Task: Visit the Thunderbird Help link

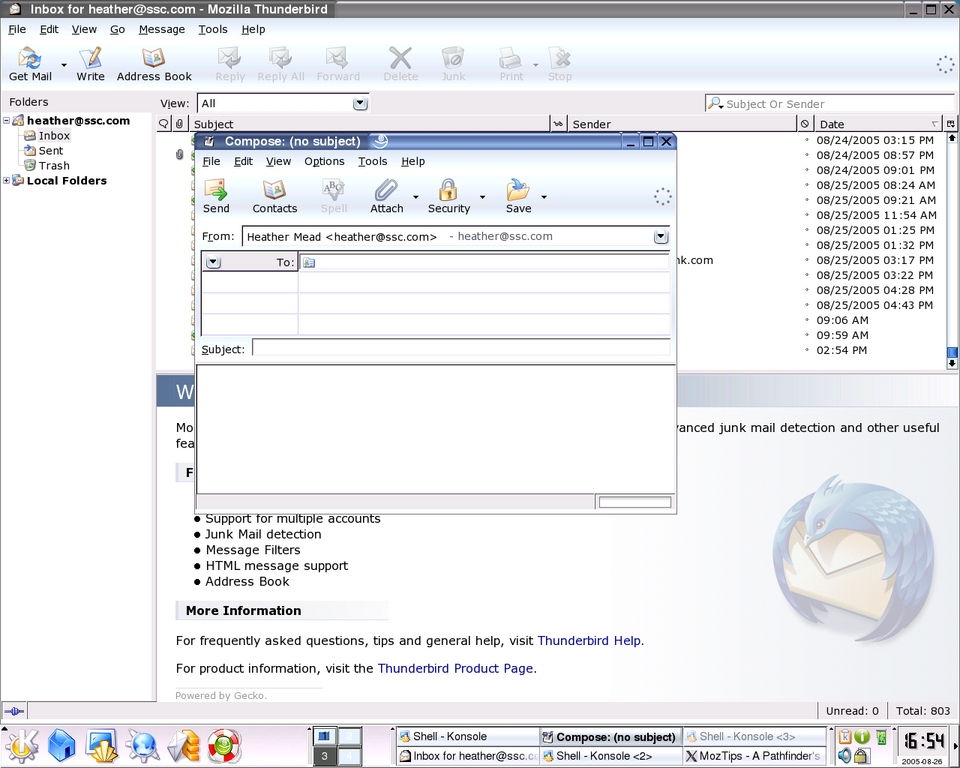Action: [589, 641]
